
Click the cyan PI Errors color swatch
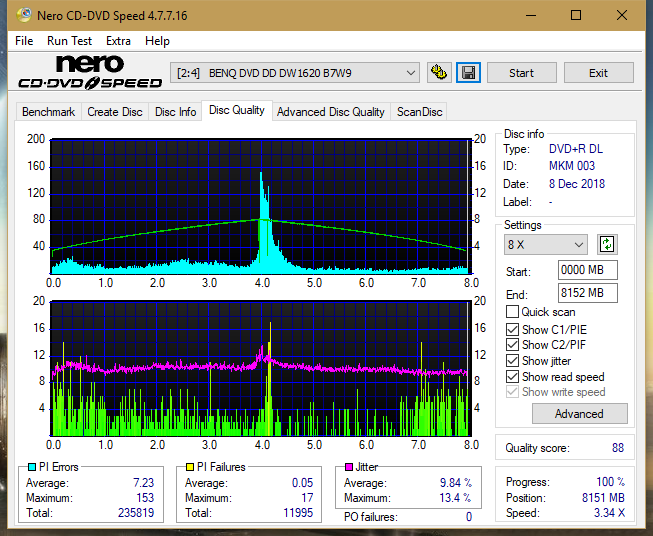(31, 467)
